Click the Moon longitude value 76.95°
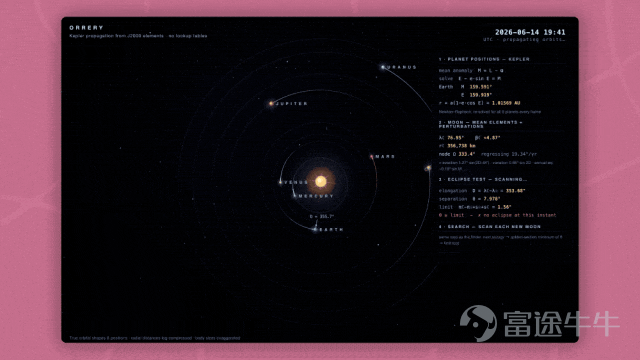This screenshot has height=360, width=640. coord(456,138)
